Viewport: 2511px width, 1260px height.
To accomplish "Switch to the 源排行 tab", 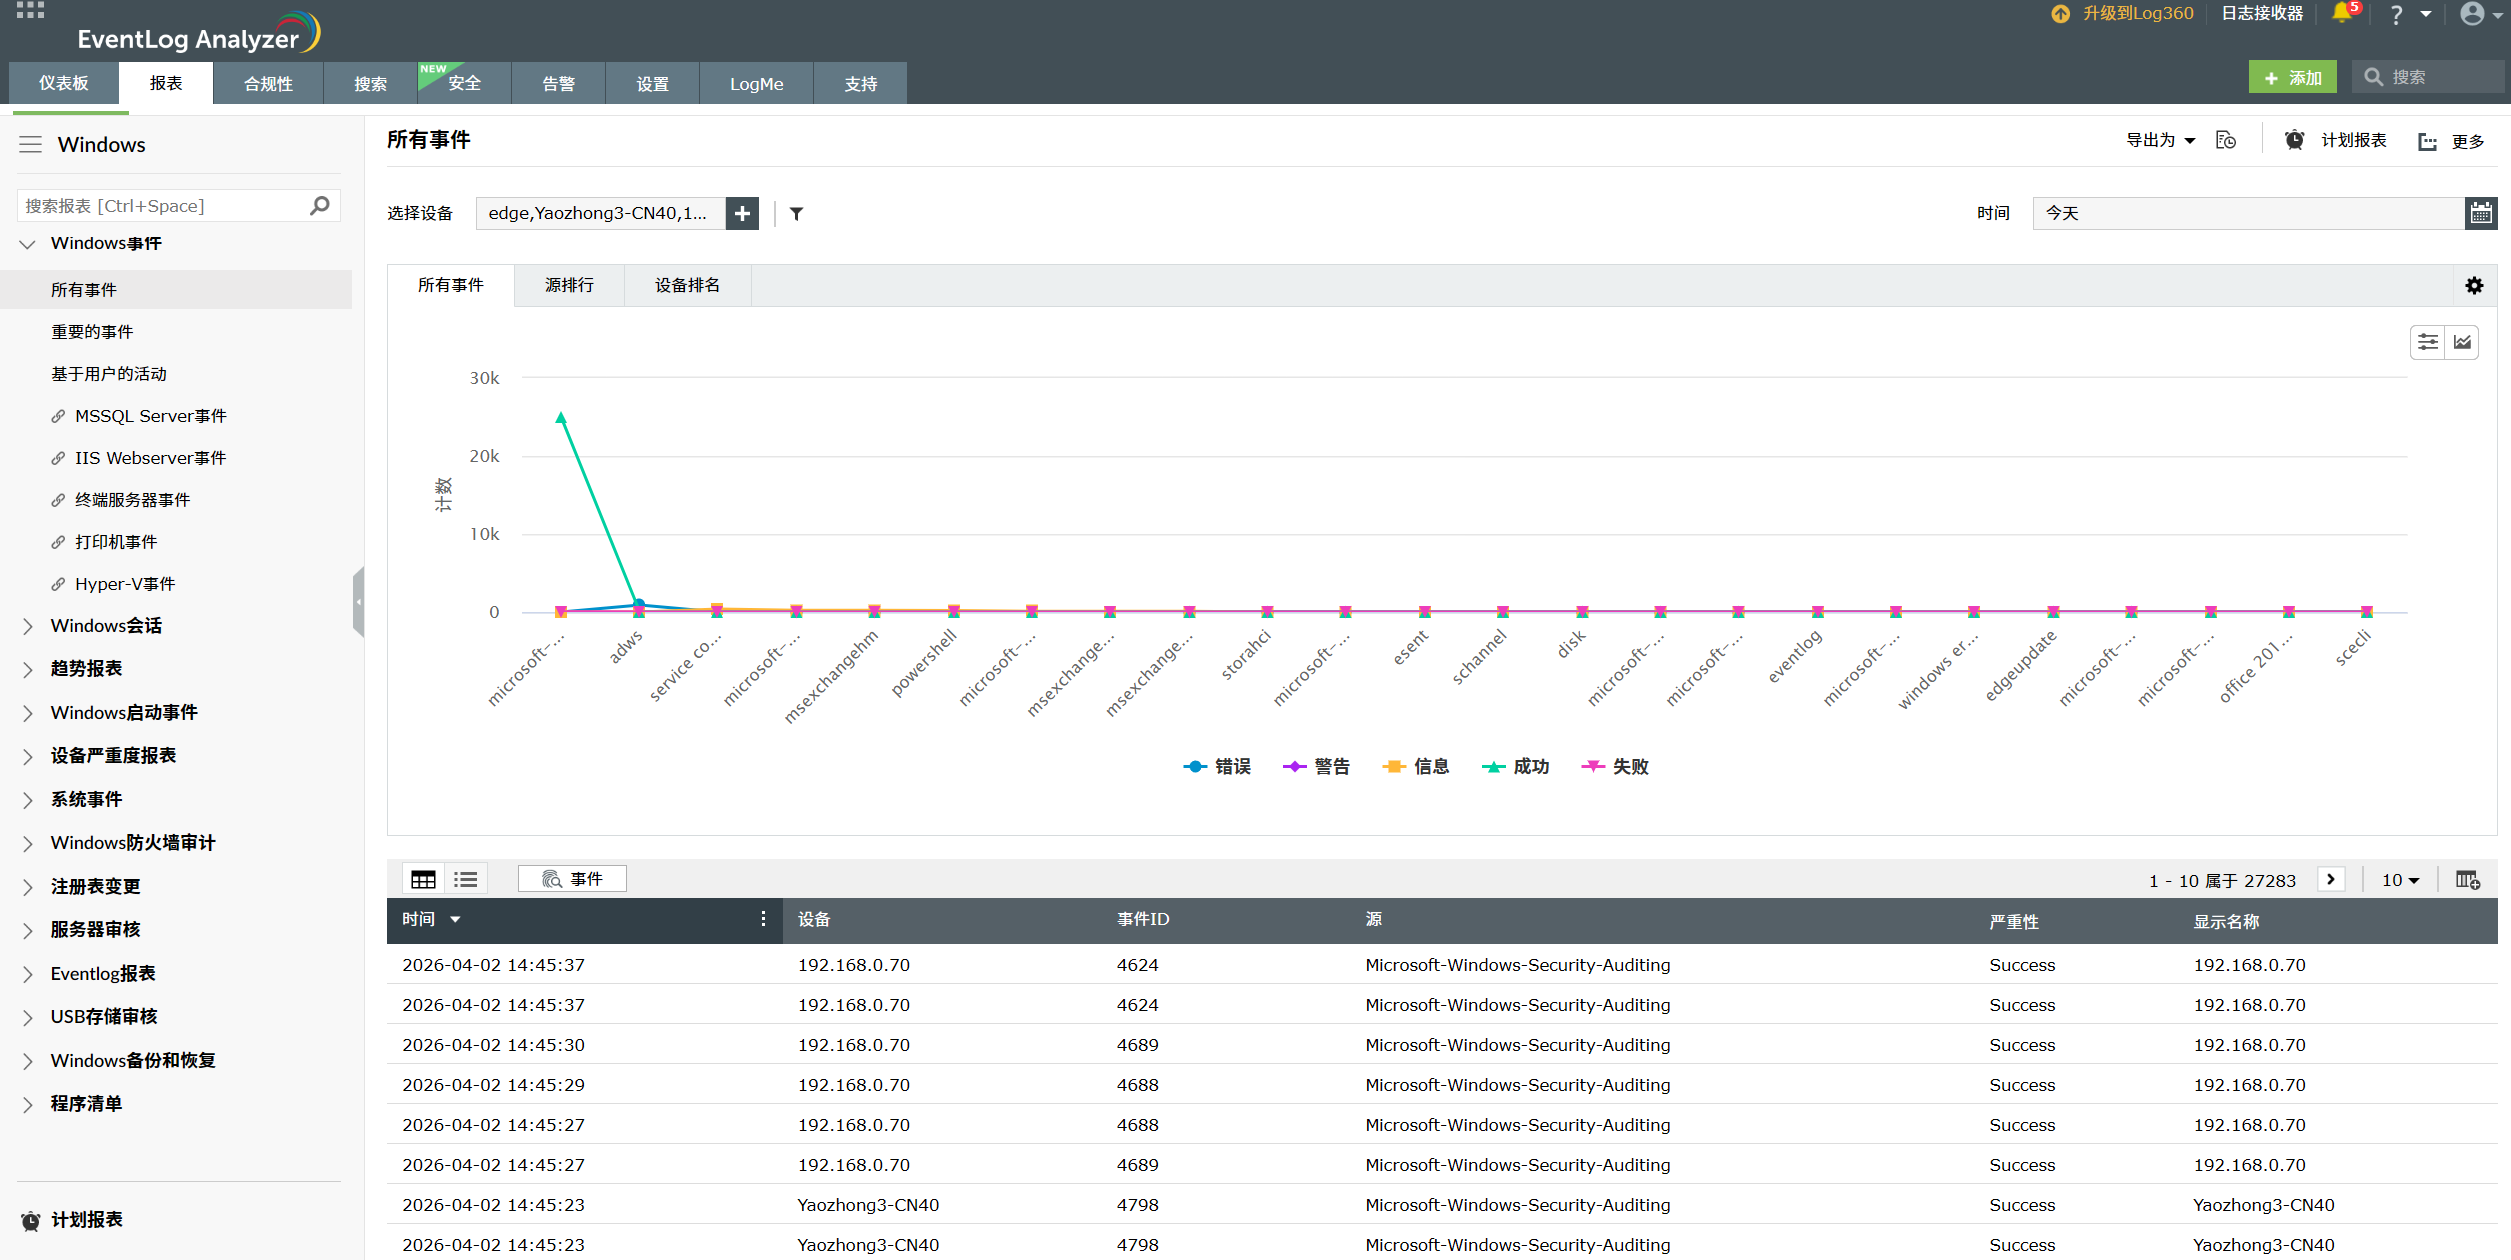I will [x=569, y=286].
